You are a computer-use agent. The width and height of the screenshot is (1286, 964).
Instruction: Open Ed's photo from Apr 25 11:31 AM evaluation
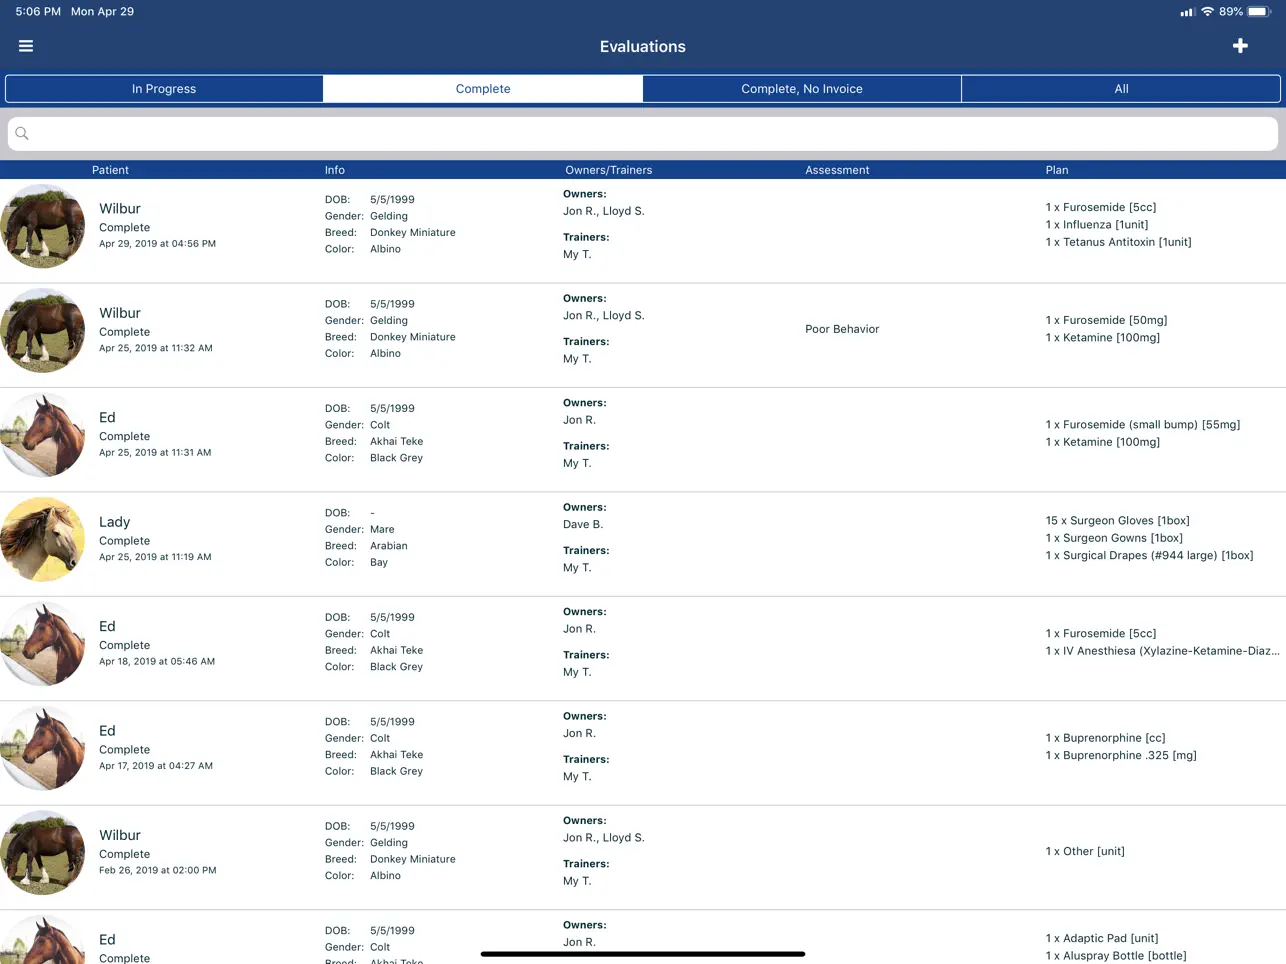coord(42,435)
